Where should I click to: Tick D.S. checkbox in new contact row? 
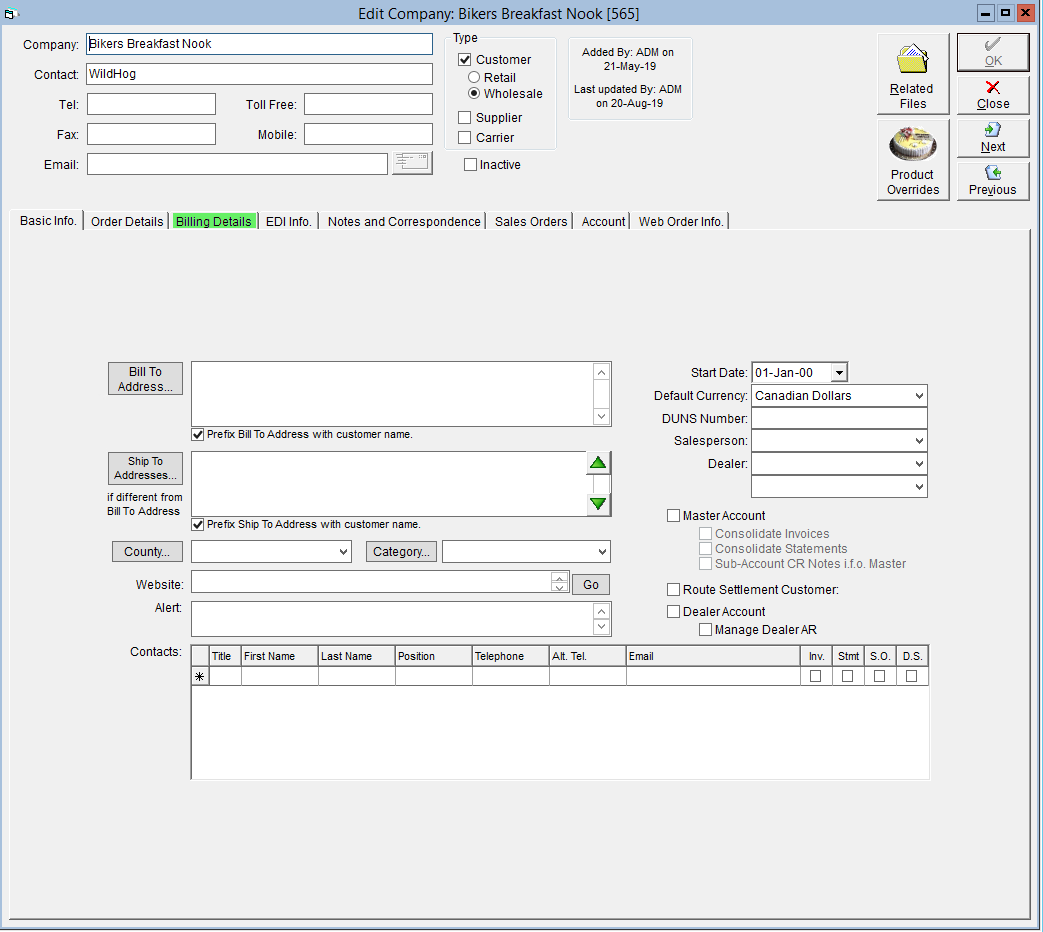click(912, 676)
